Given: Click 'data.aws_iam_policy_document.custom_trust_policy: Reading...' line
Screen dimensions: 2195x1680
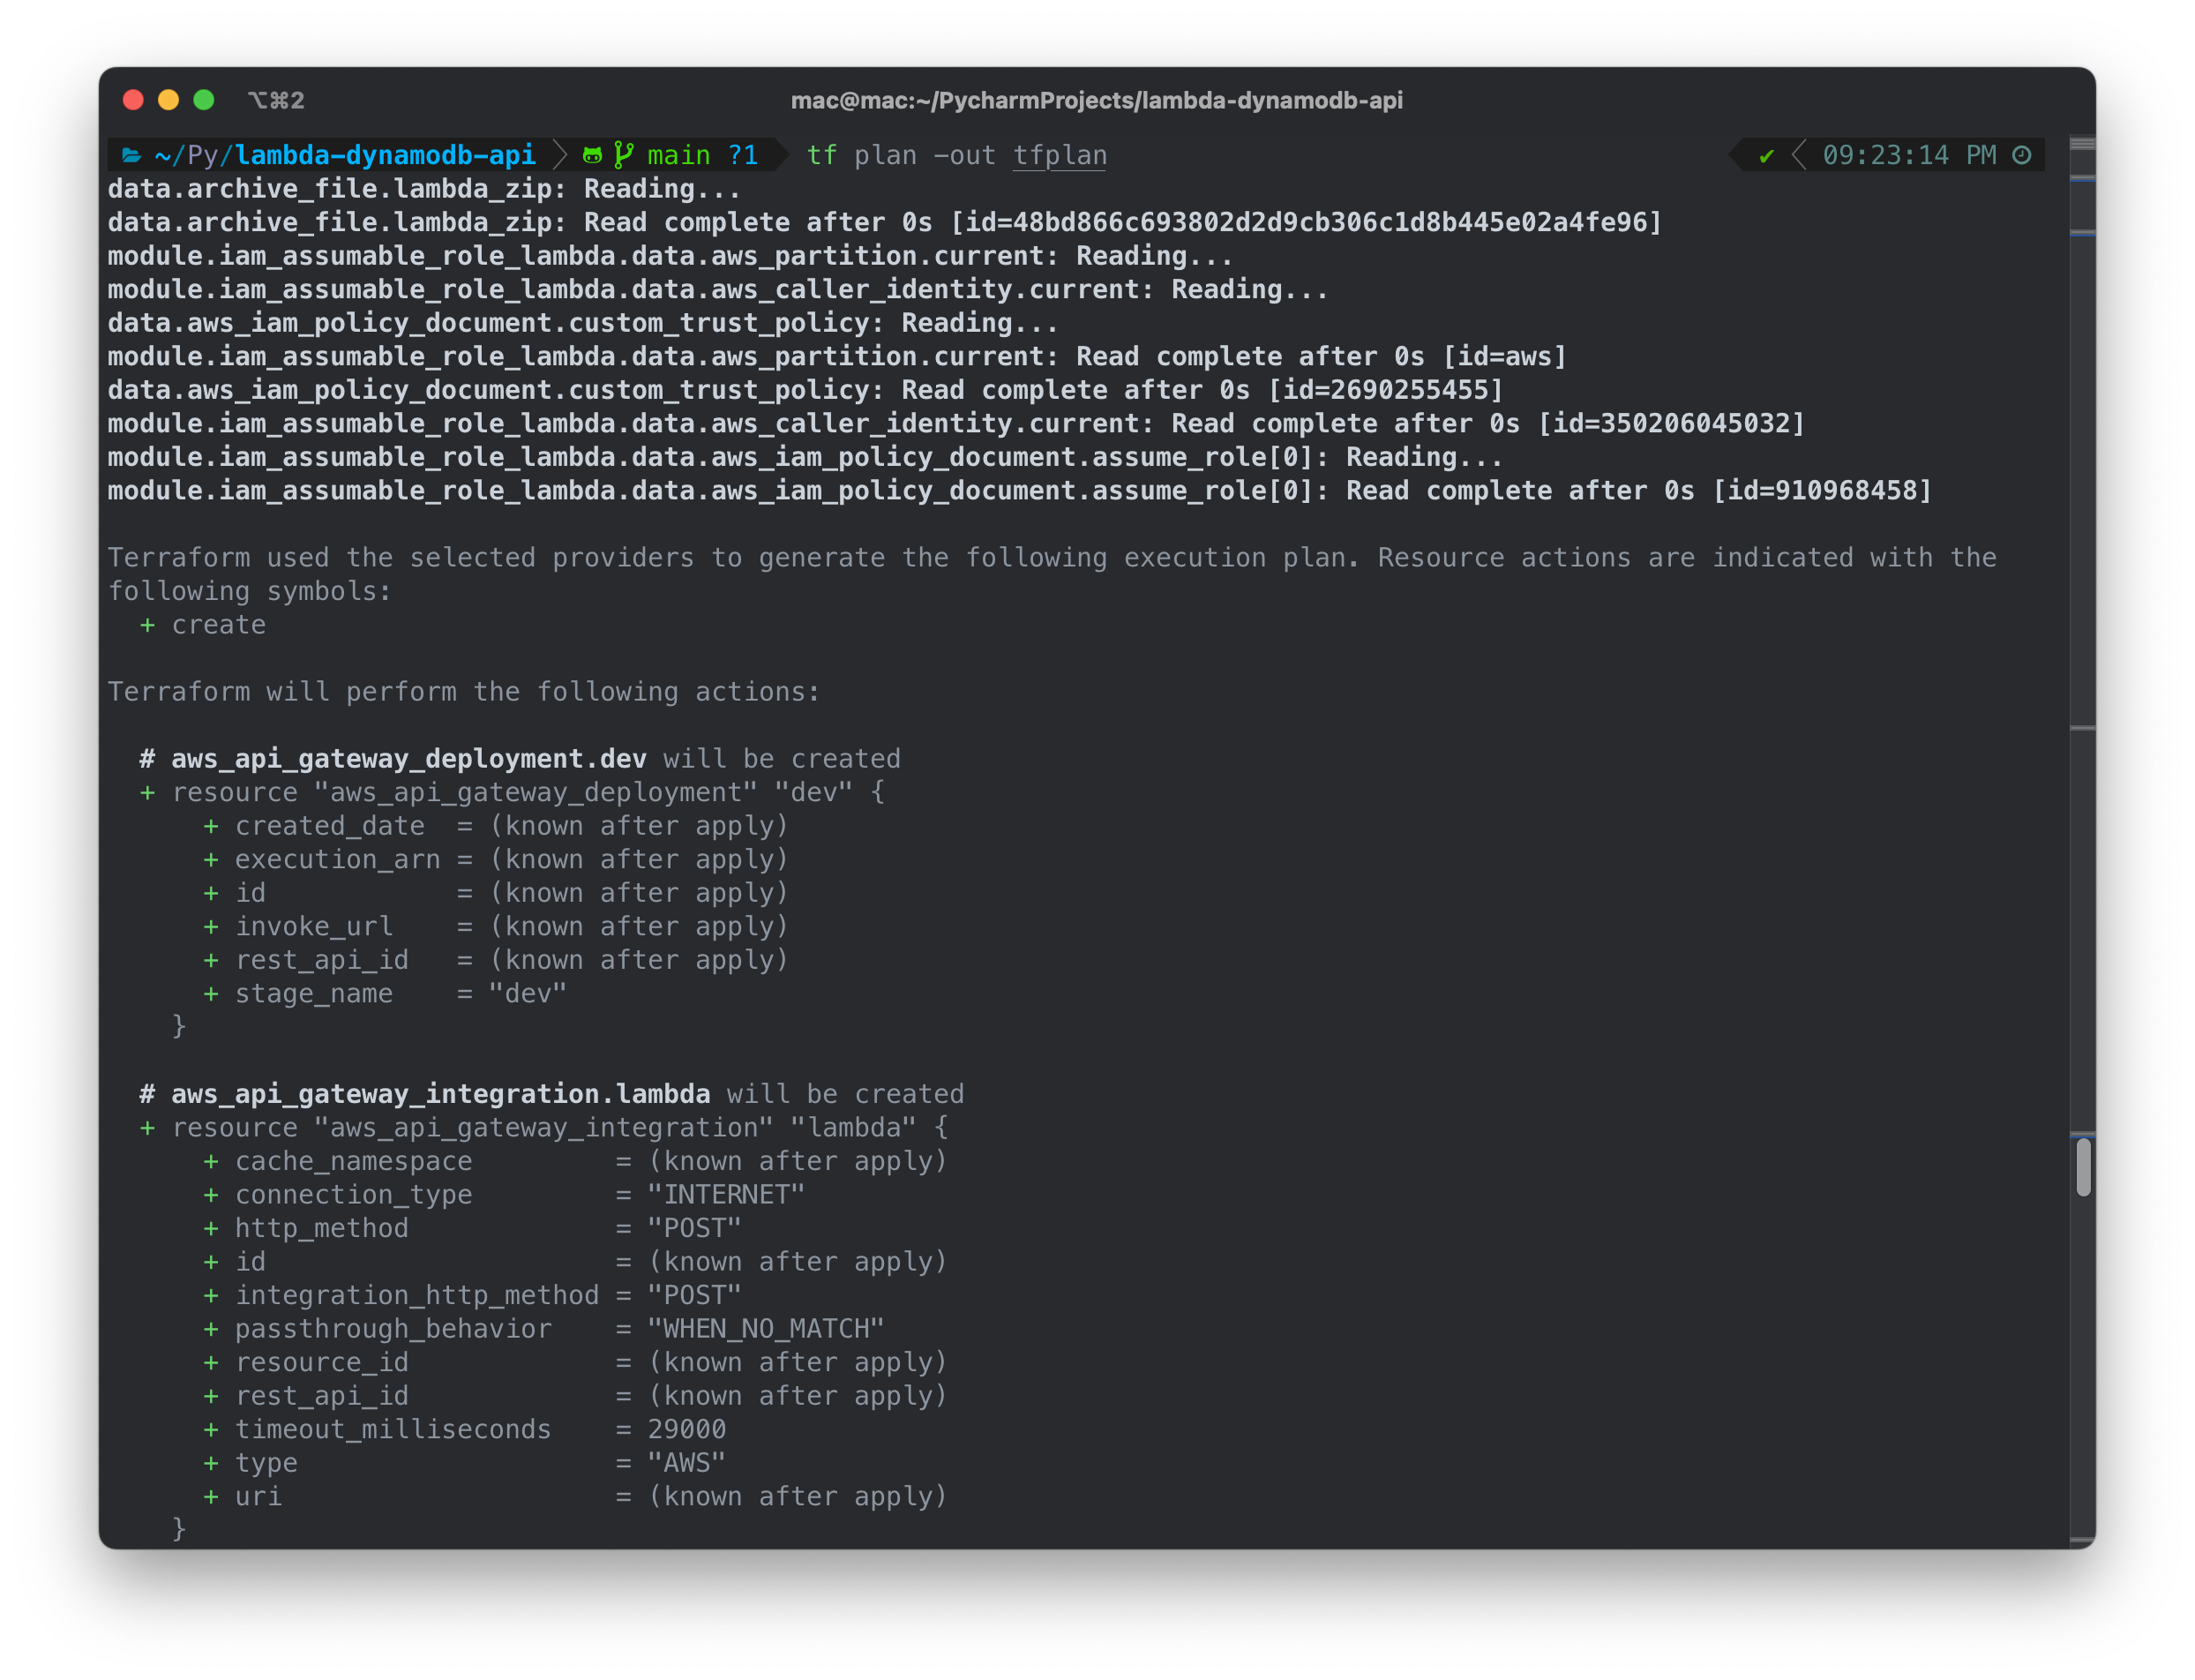Looking at the screenshot, I should (x=583, y=322).
